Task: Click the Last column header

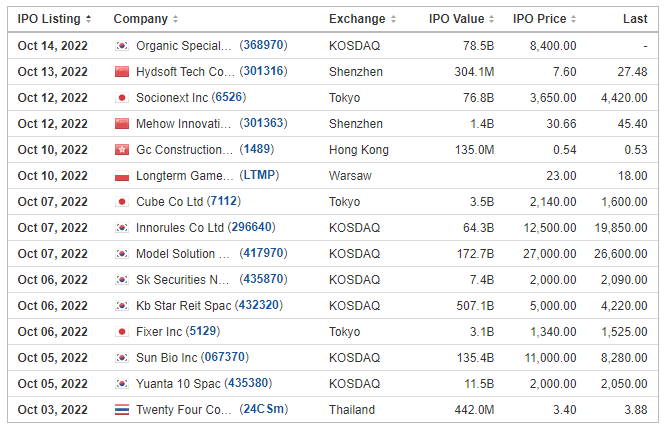Action: 635,19
